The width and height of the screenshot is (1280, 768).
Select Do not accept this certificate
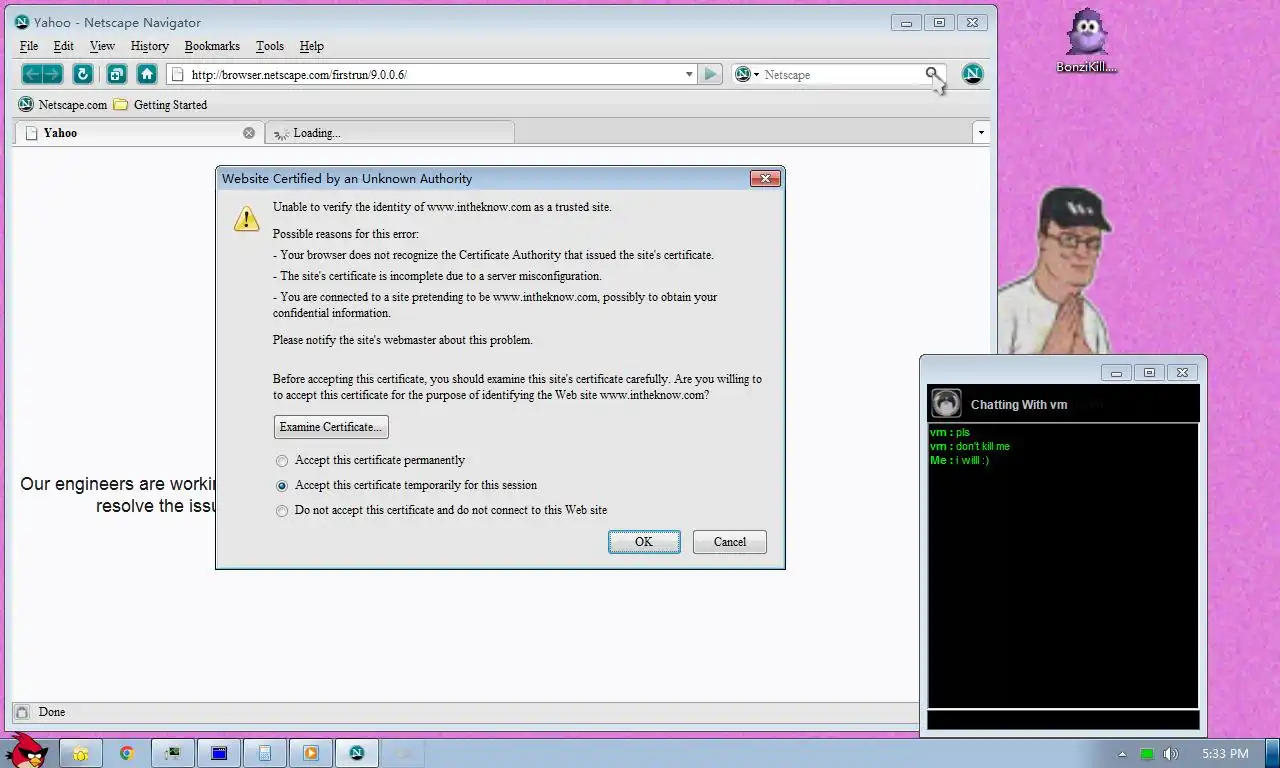coord(282,511)
